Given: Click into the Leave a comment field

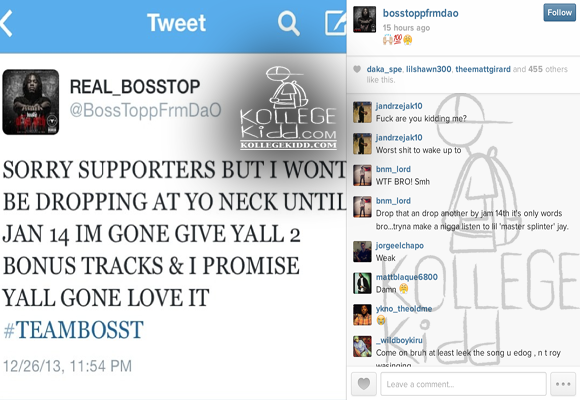Looking at the screenshot, I should (x=463, y=384).
